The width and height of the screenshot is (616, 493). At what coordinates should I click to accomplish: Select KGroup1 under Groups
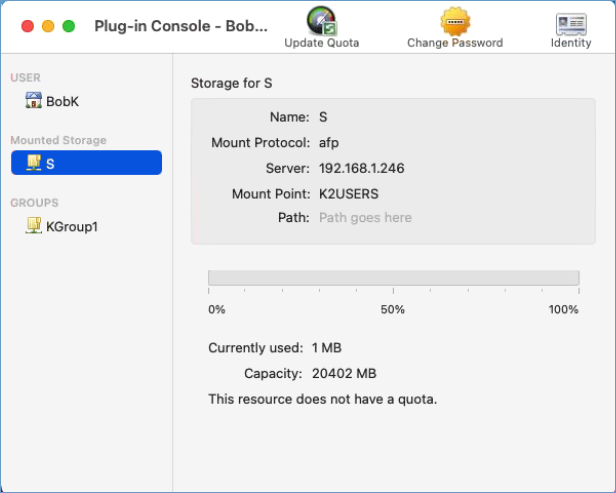[x=71, y=226]
